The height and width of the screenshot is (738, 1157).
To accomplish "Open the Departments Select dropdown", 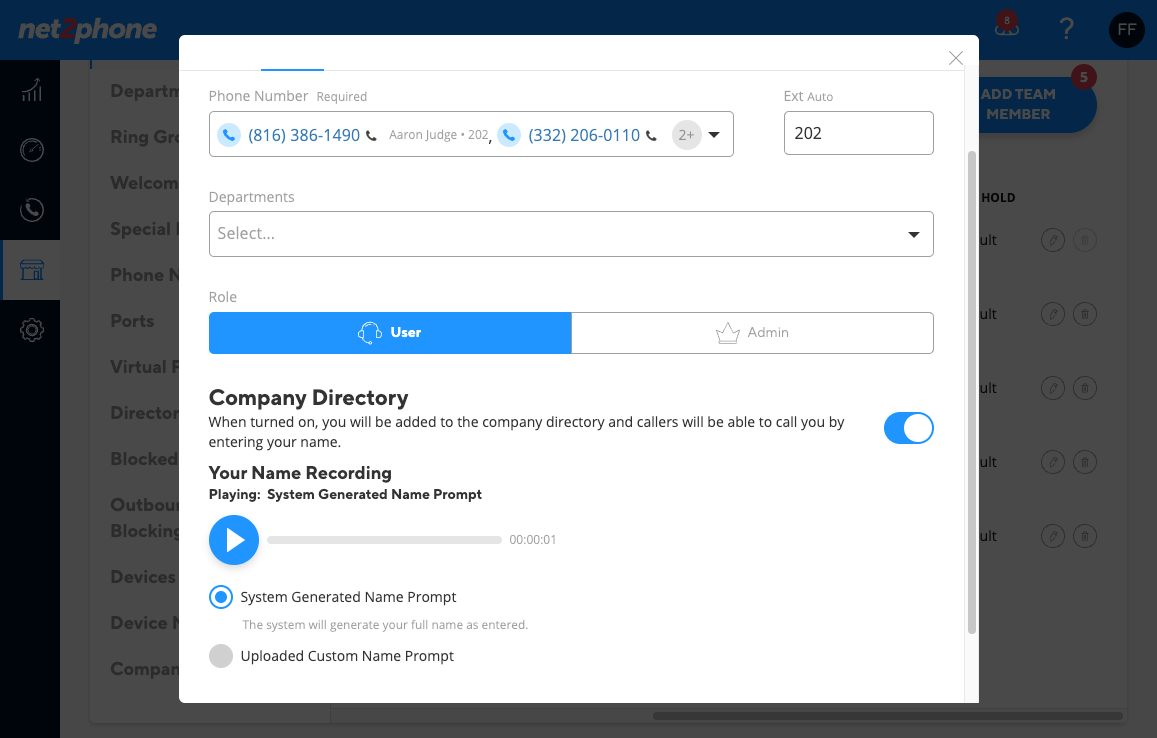I will (x=570, y=234).
